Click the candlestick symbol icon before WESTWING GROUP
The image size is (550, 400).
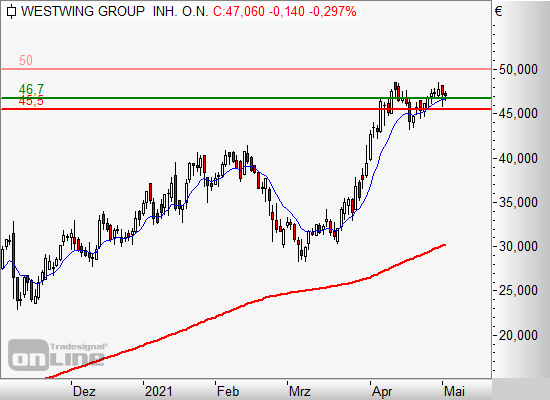[x=12, y=12]
